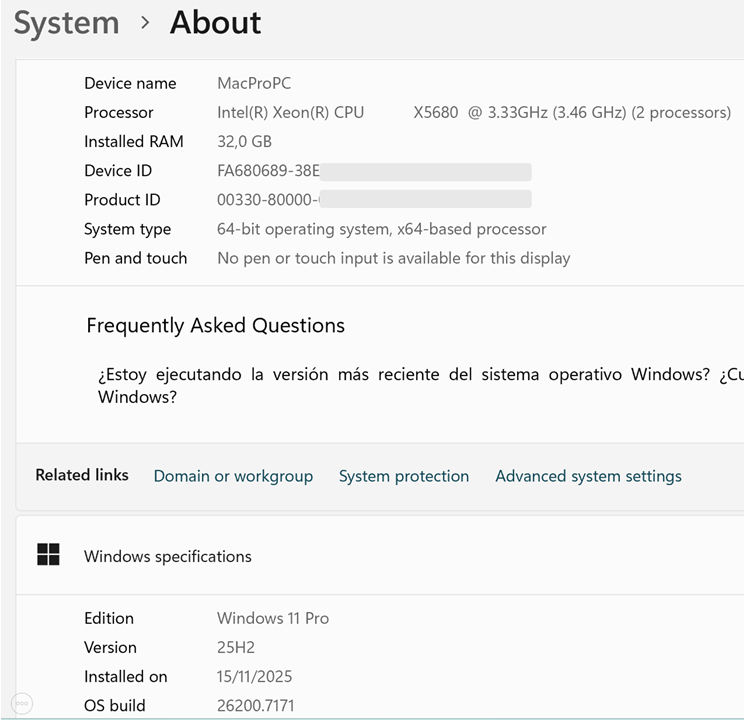Open System protection settings

click(x=403, y=476)
